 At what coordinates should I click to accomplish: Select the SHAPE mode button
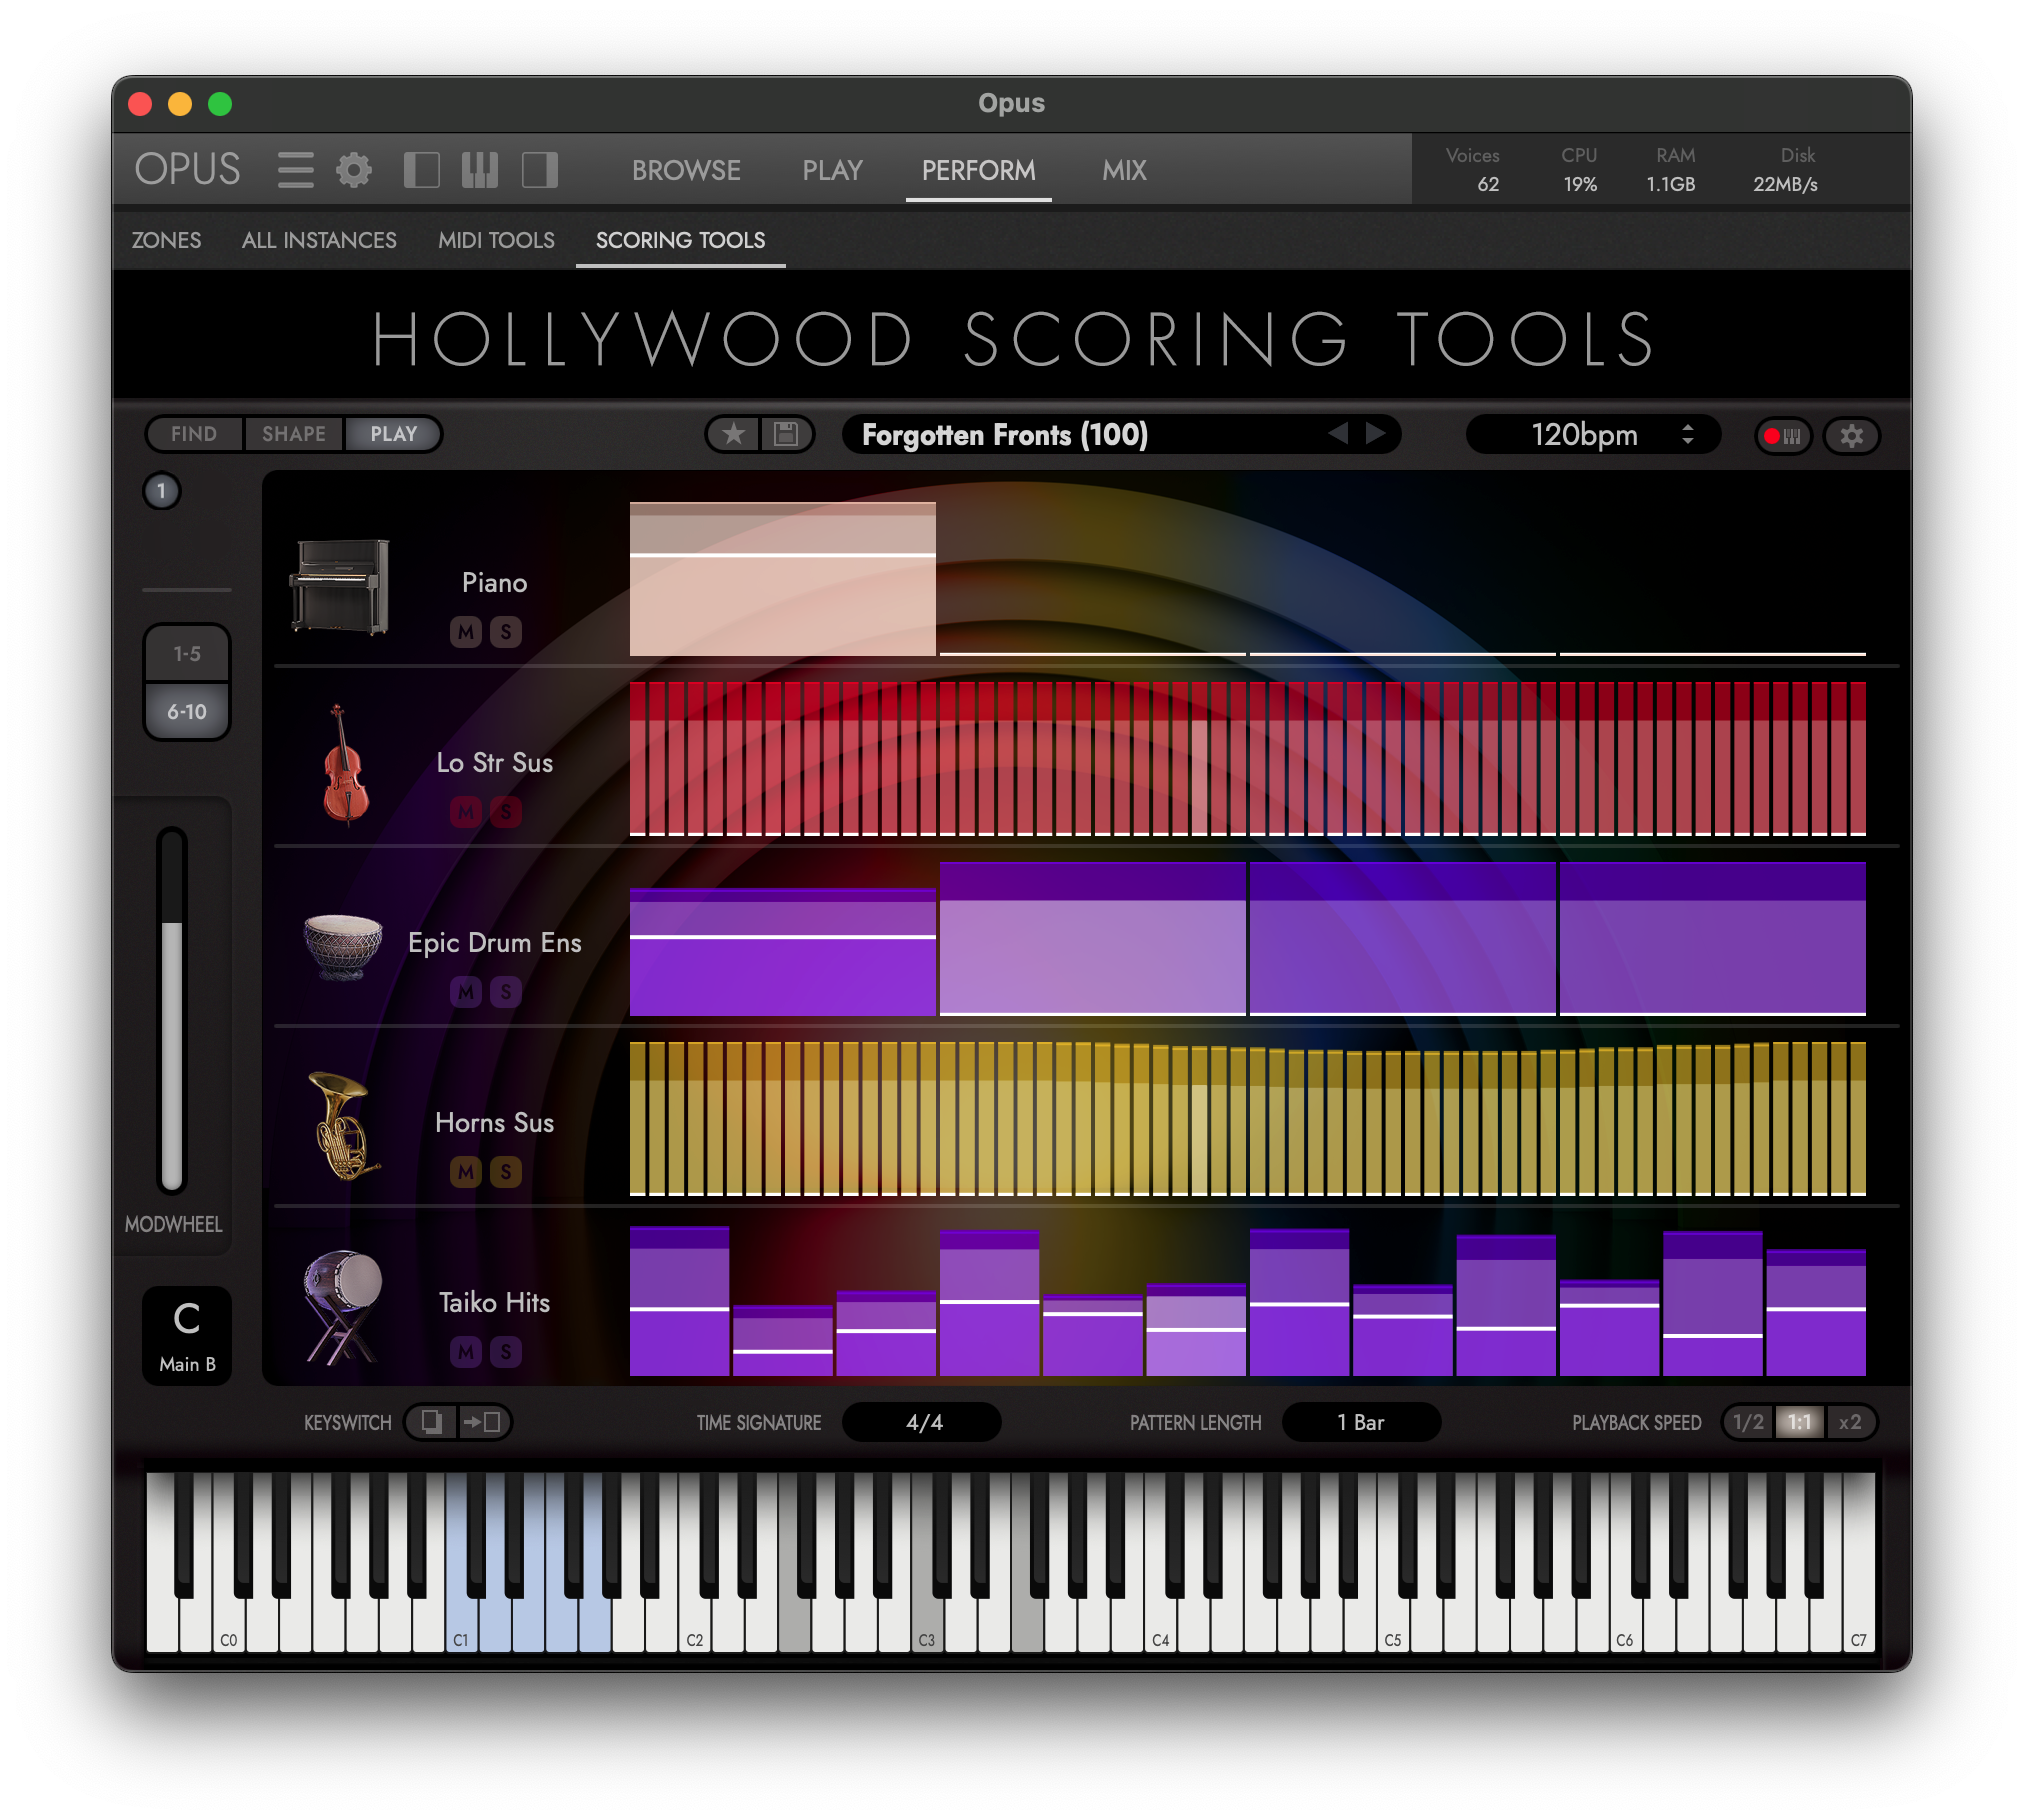[294, 434]
